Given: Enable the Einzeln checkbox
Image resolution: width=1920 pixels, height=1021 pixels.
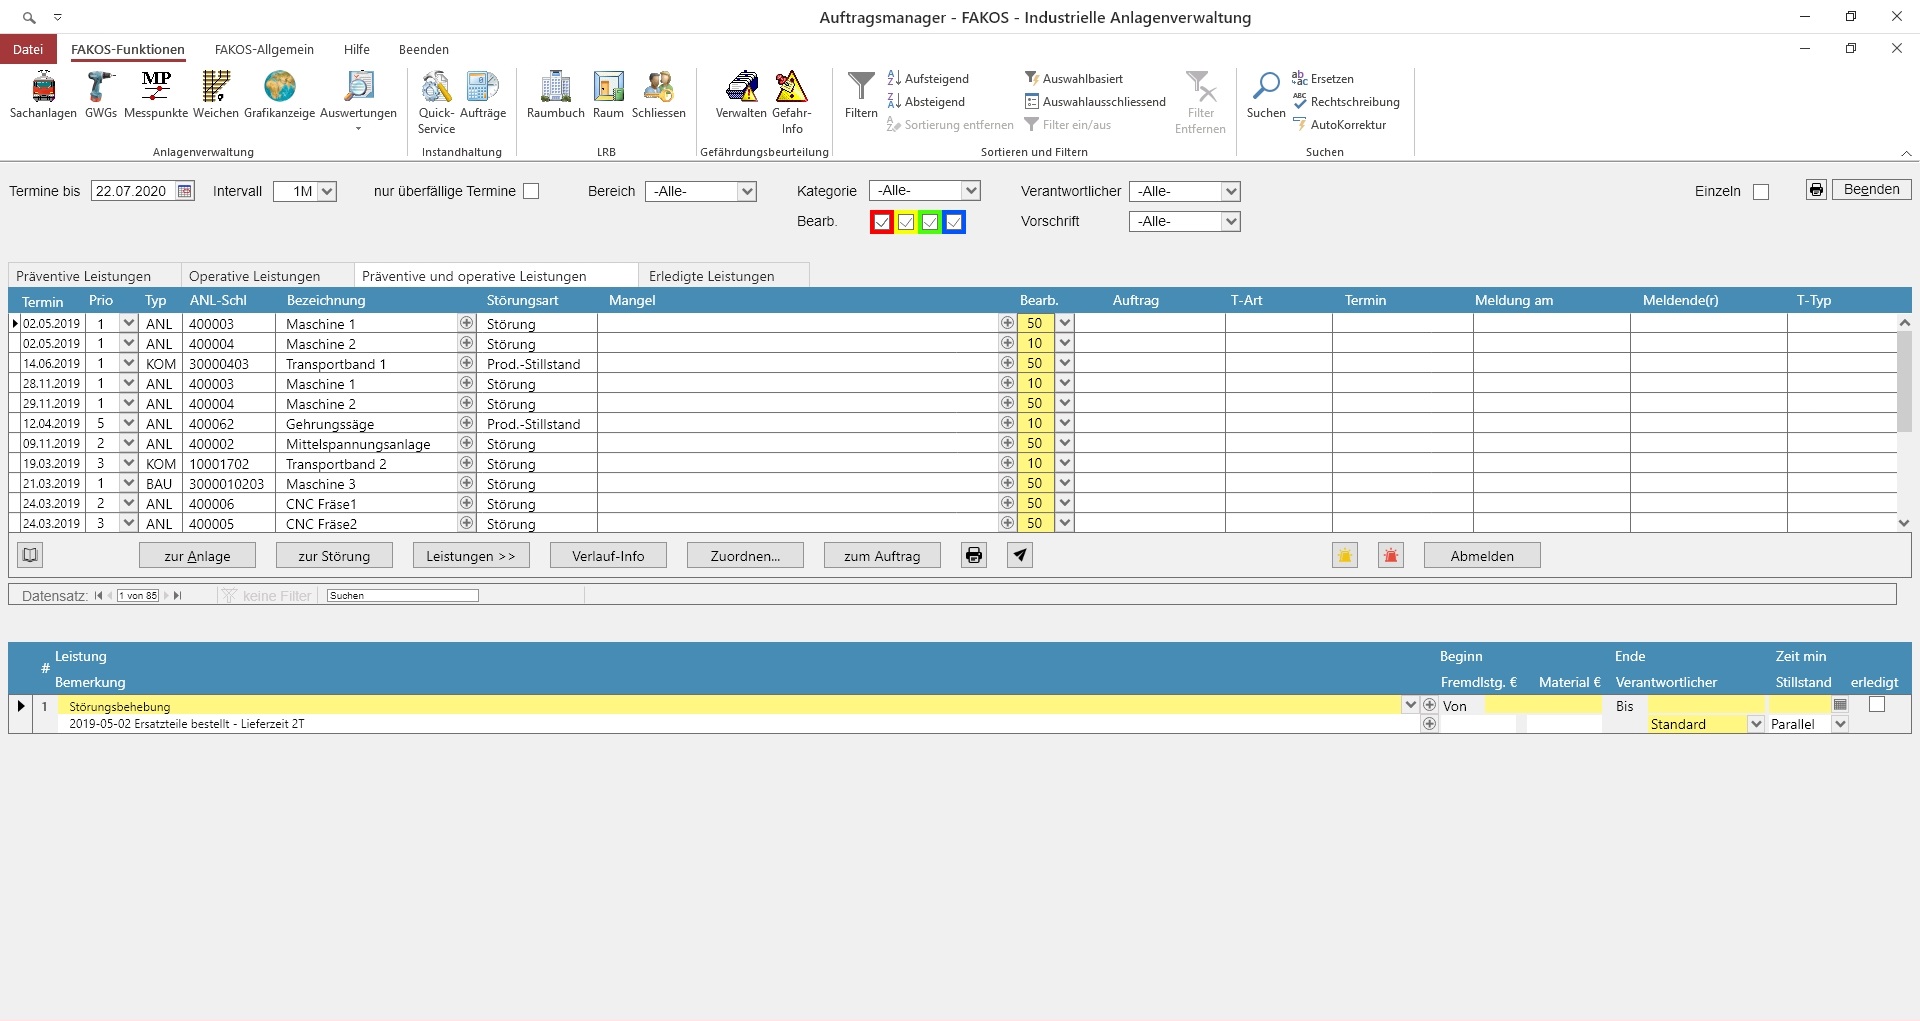Looking at the screenshot, I should point(1760,191).
